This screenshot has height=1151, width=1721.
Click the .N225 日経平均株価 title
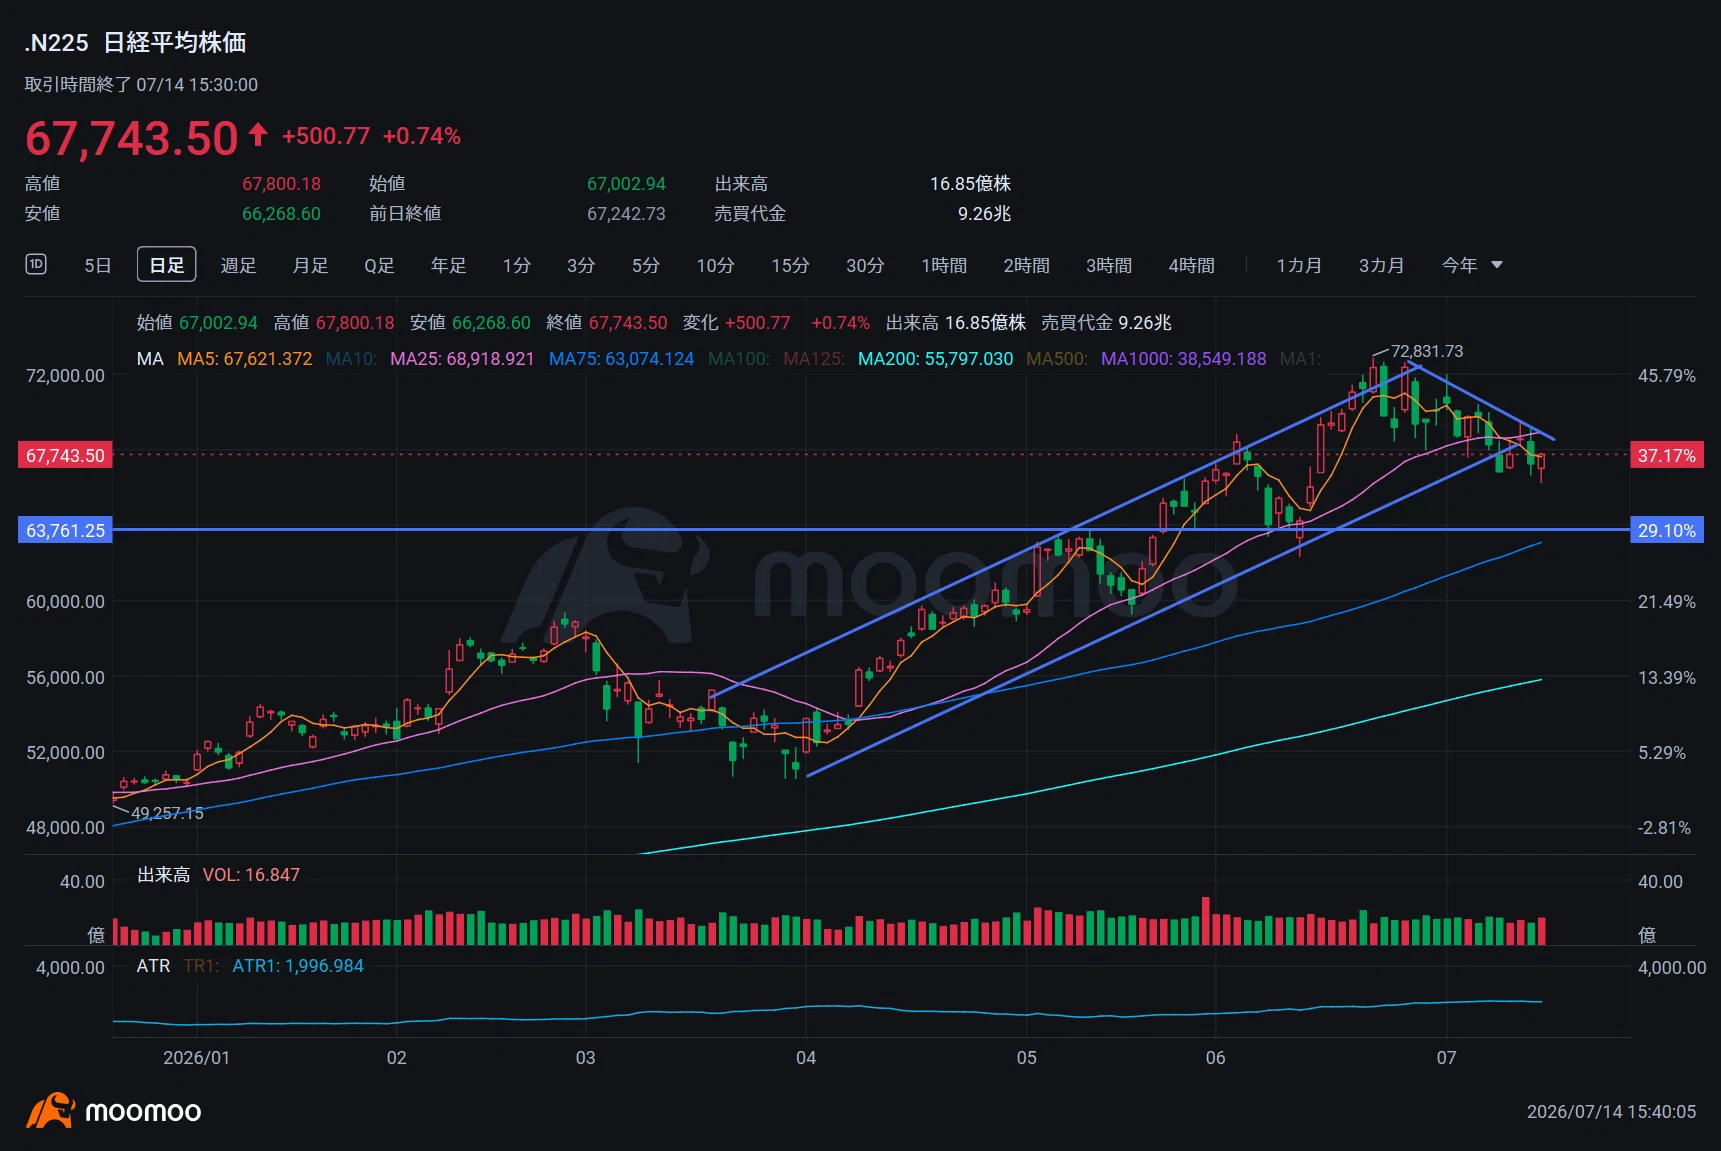(x=135, y=43)
